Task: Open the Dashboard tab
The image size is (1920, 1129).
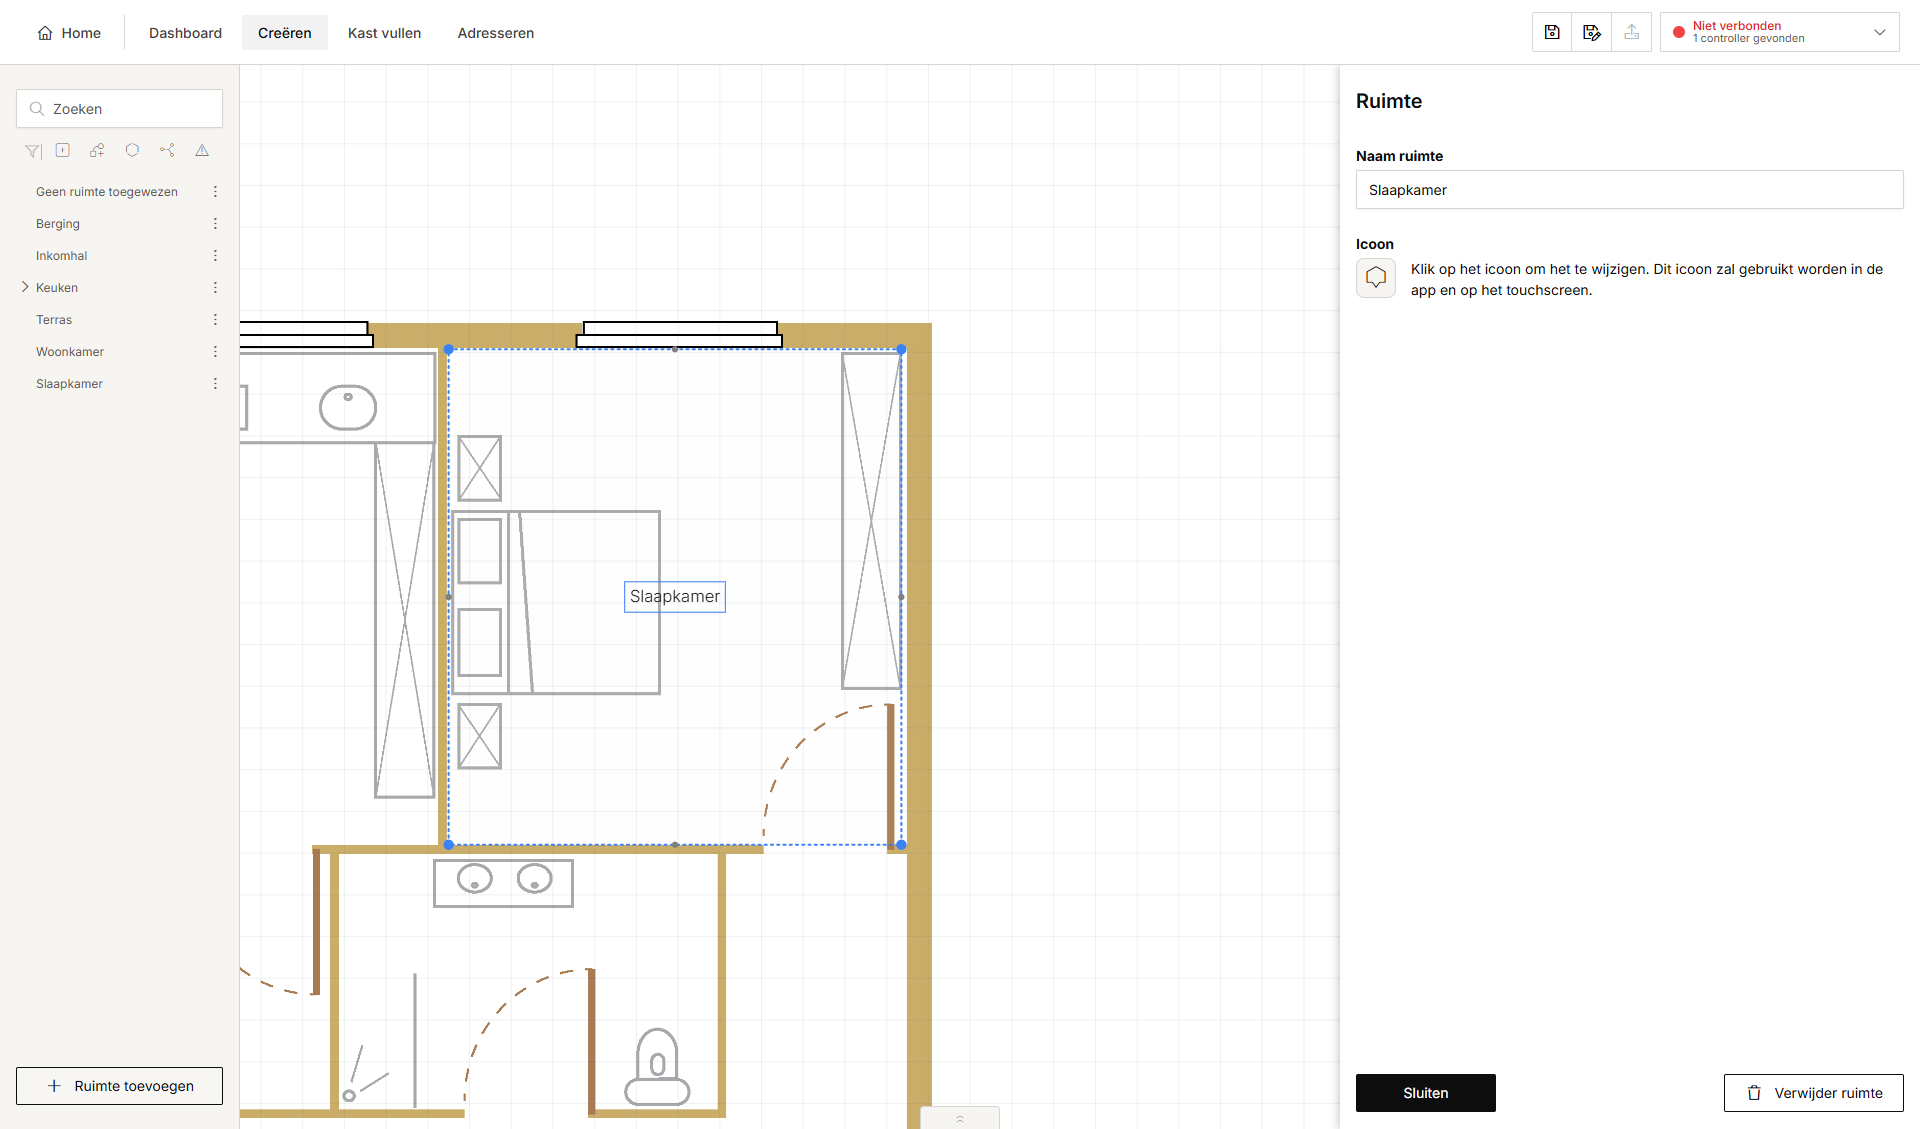Action: point(185,33)
